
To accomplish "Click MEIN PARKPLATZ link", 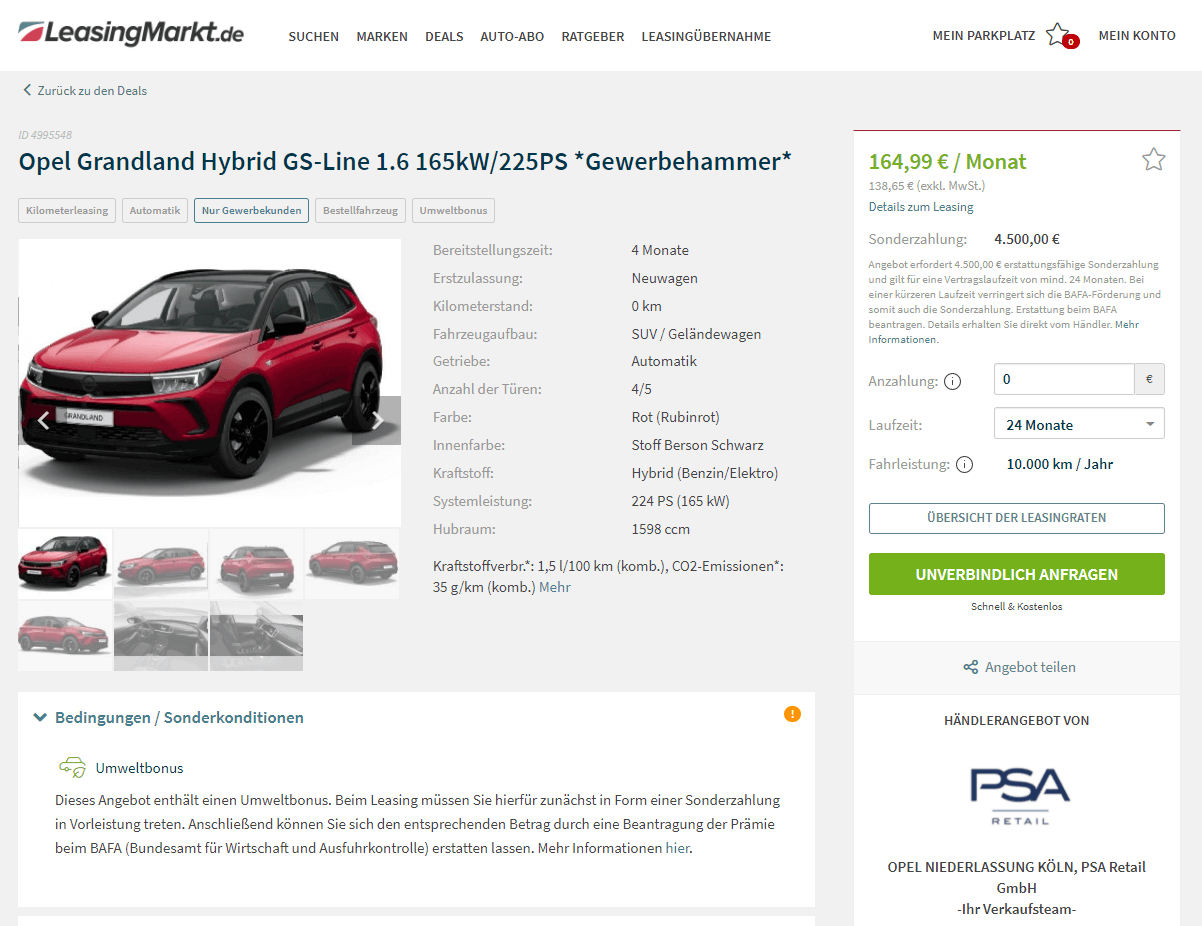I will click(x=984, y=36).
